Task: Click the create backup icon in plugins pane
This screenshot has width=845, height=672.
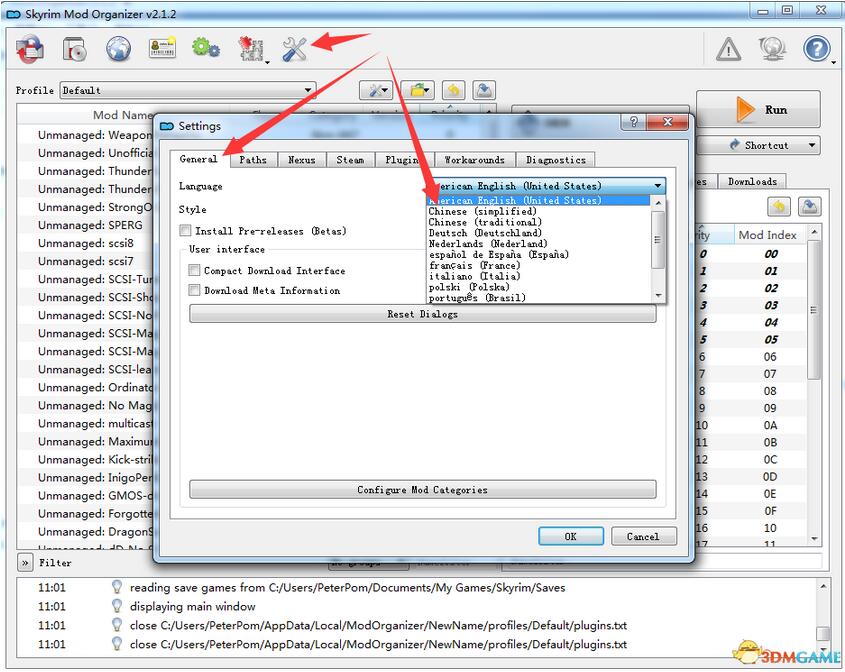Action: (x=809, y=206)
